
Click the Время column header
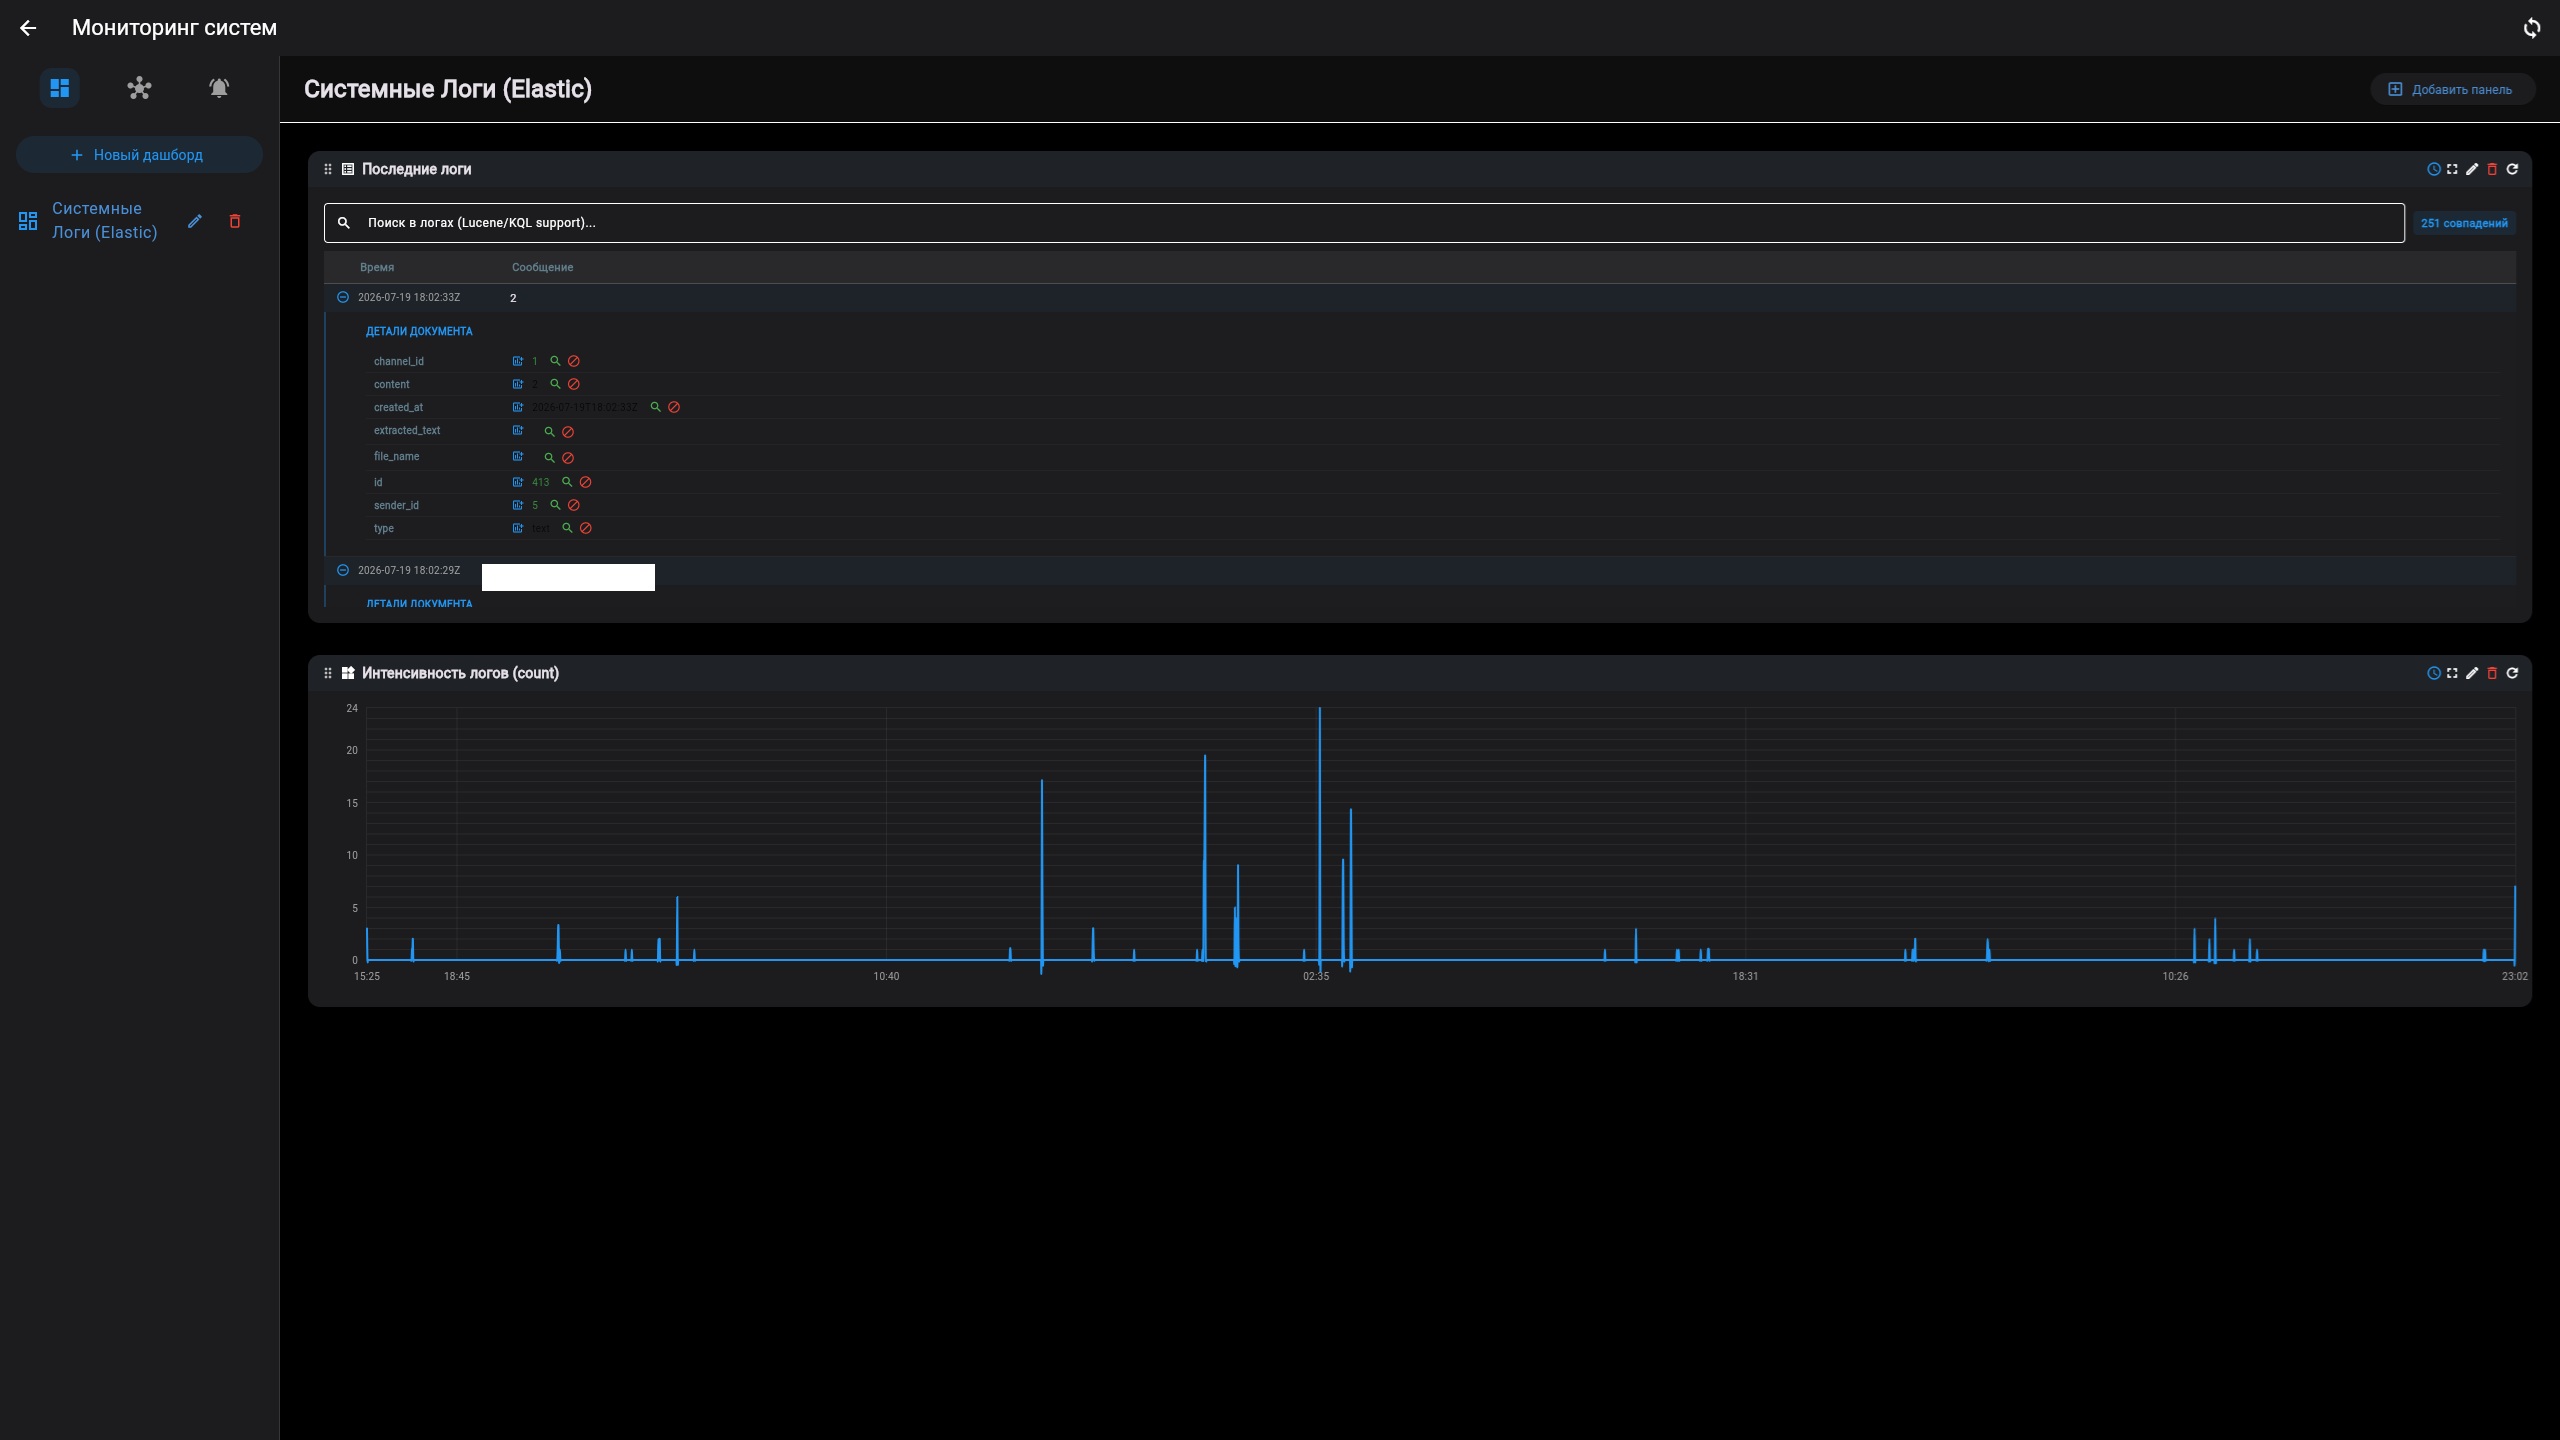(x=377, y=267)
